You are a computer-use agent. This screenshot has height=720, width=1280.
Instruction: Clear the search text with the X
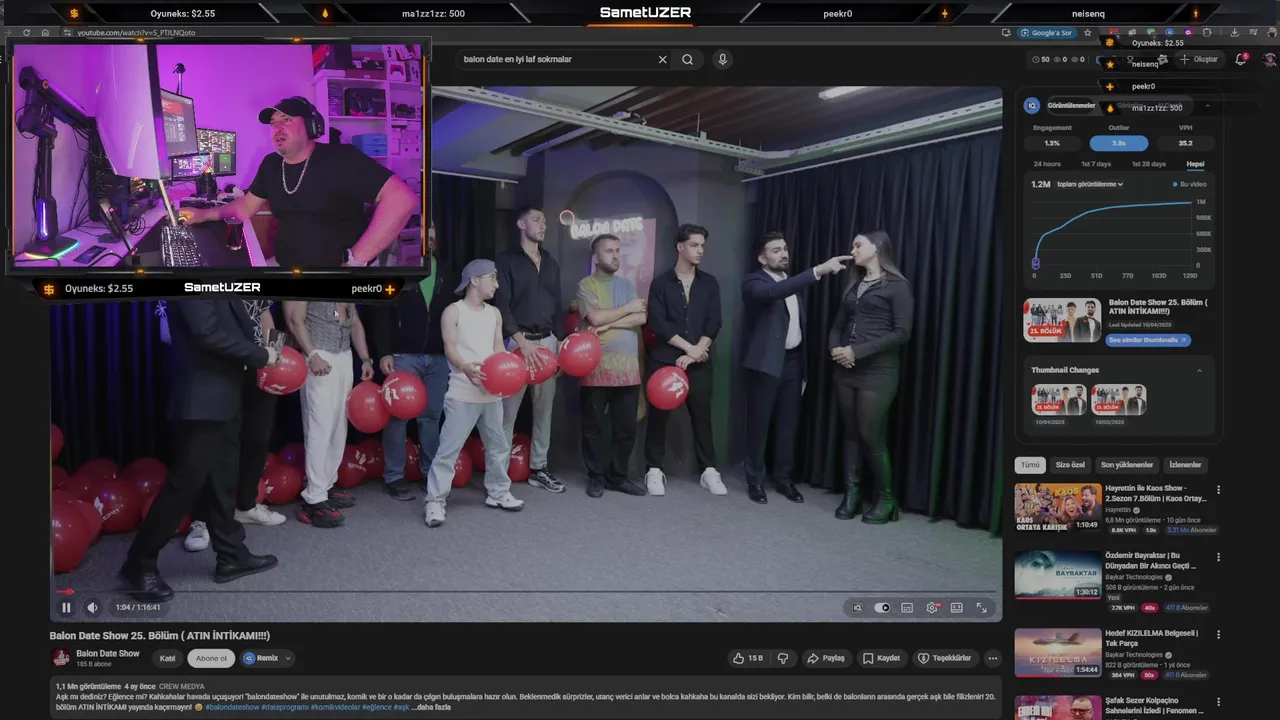(x=662, y=59)
